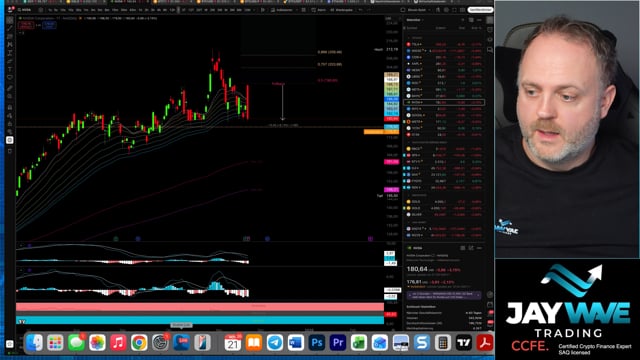640x360 pixels.
Task: Open the USD currency dropdown on price scale
Action: pos(389,18)
